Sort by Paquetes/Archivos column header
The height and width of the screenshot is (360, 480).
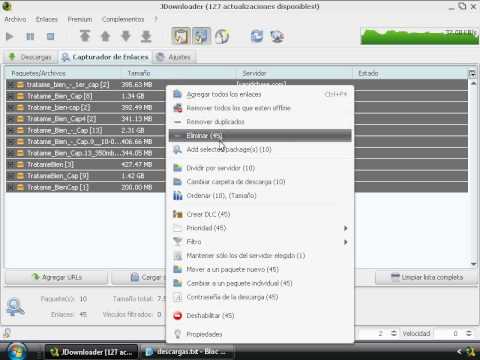[x=63, y=73]
